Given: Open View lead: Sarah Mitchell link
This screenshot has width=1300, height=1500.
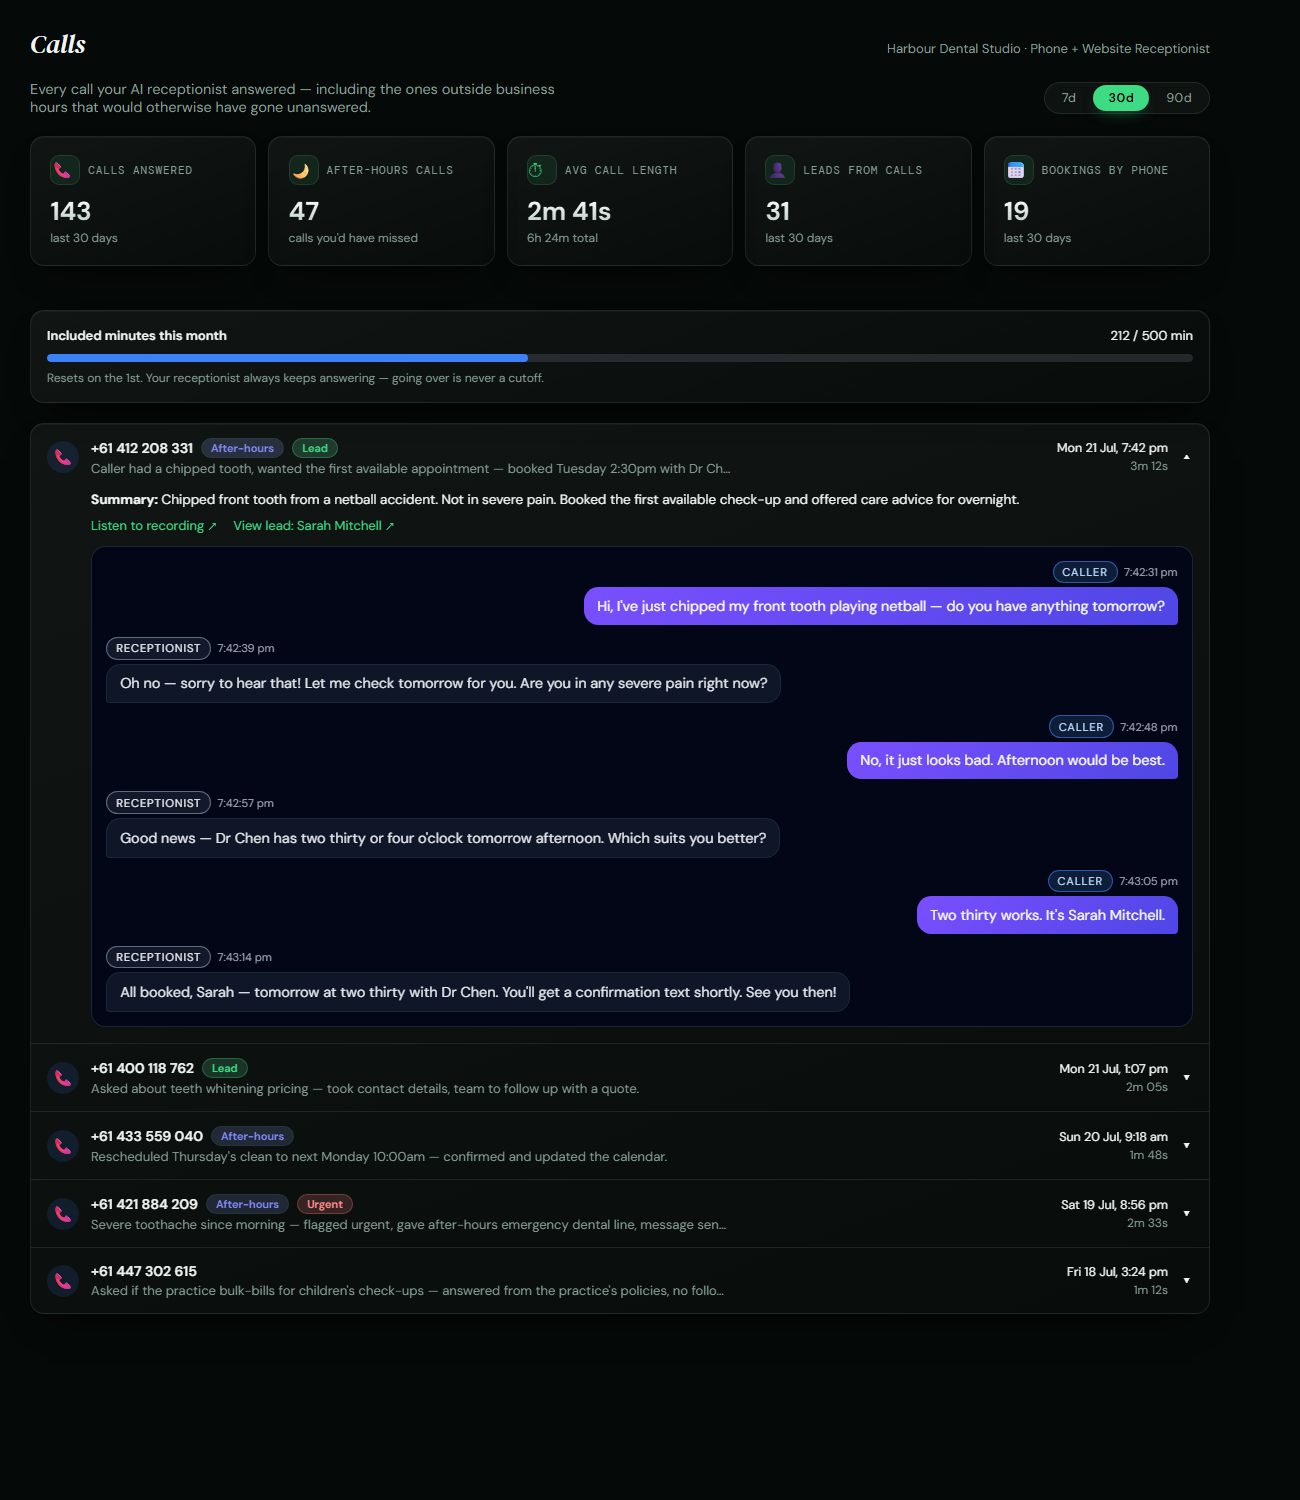Looking at the screenshot, I should point(314,526).
